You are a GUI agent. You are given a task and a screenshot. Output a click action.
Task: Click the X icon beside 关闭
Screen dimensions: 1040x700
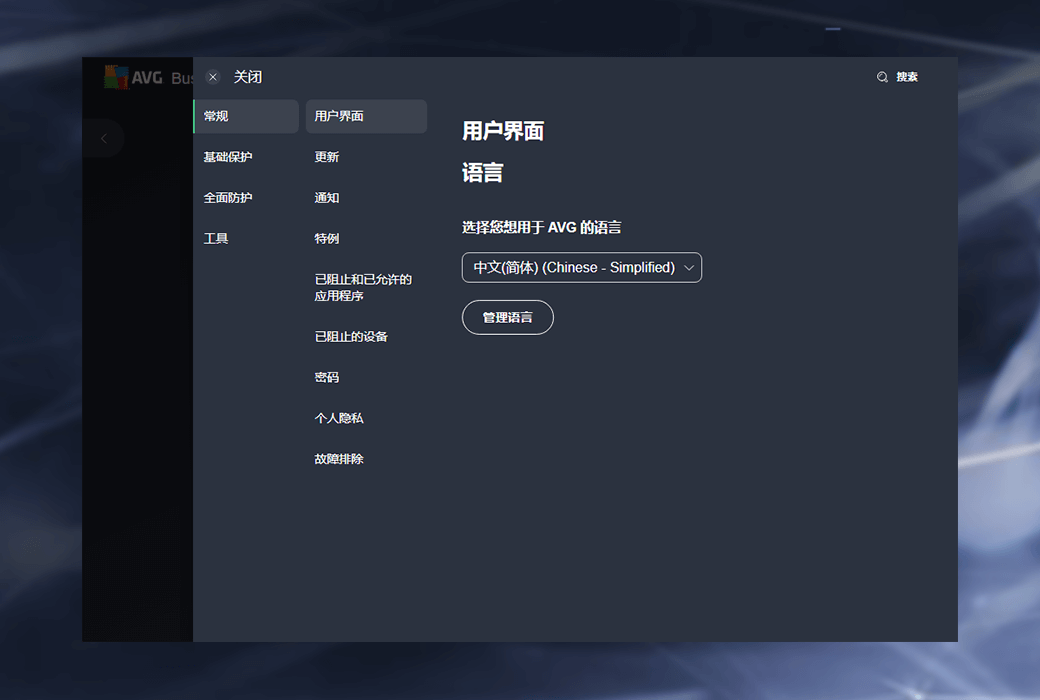(213, 77)
